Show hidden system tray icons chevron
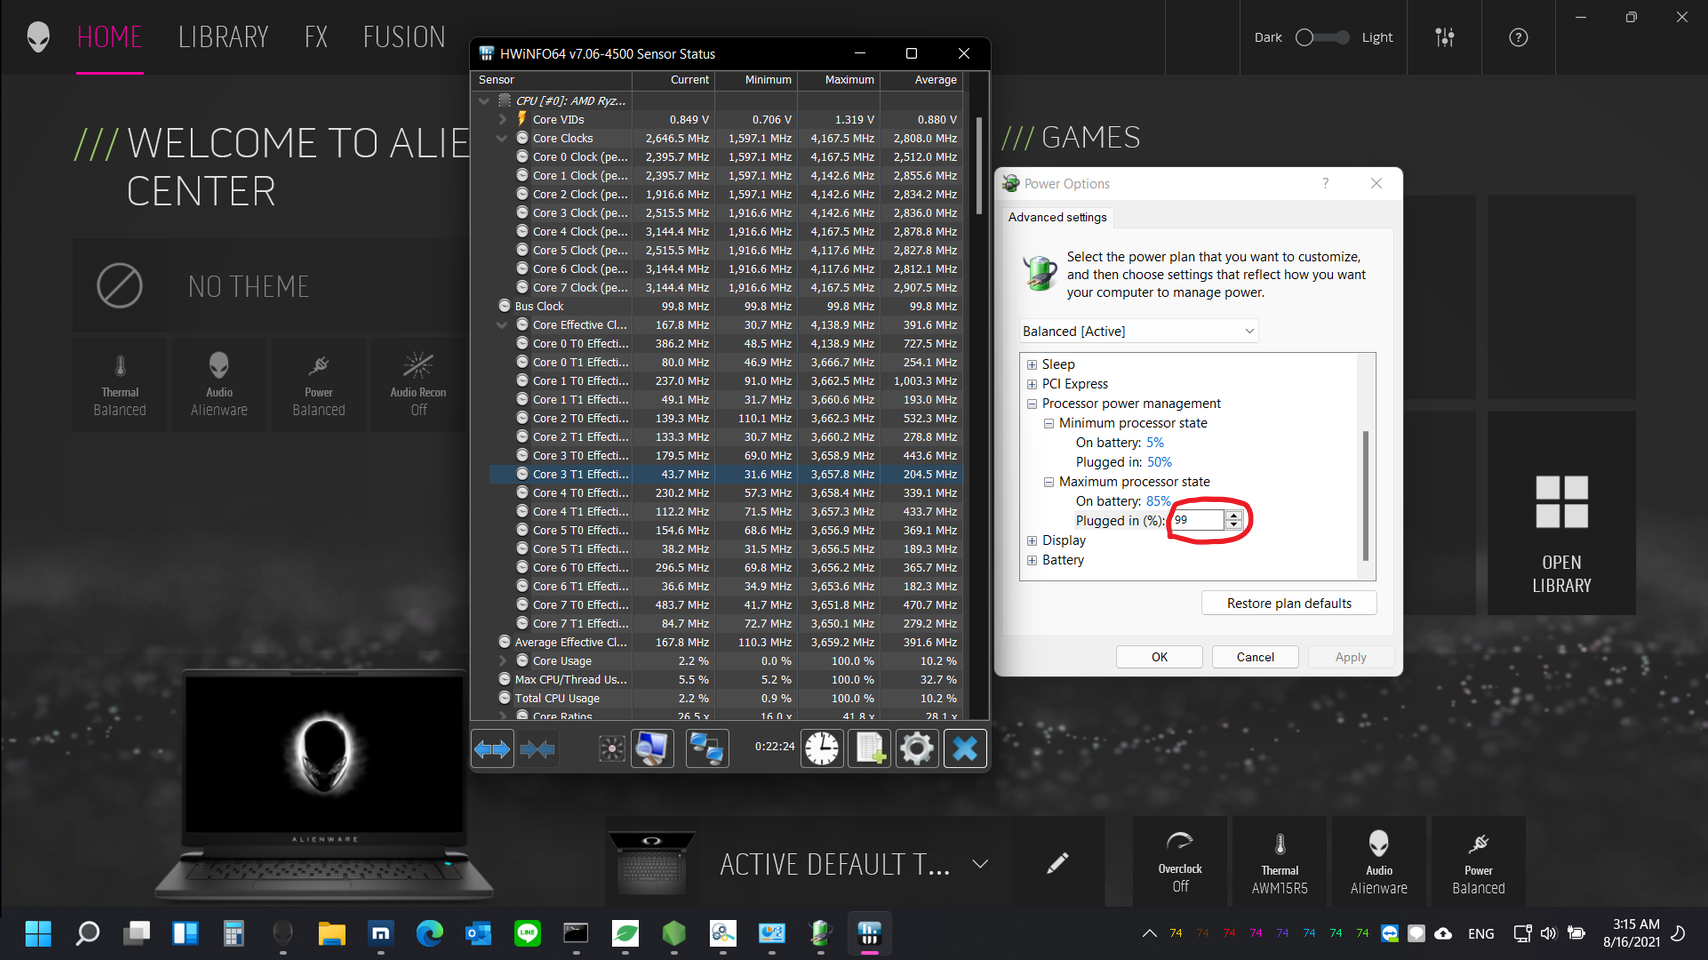 [1149, 934]
